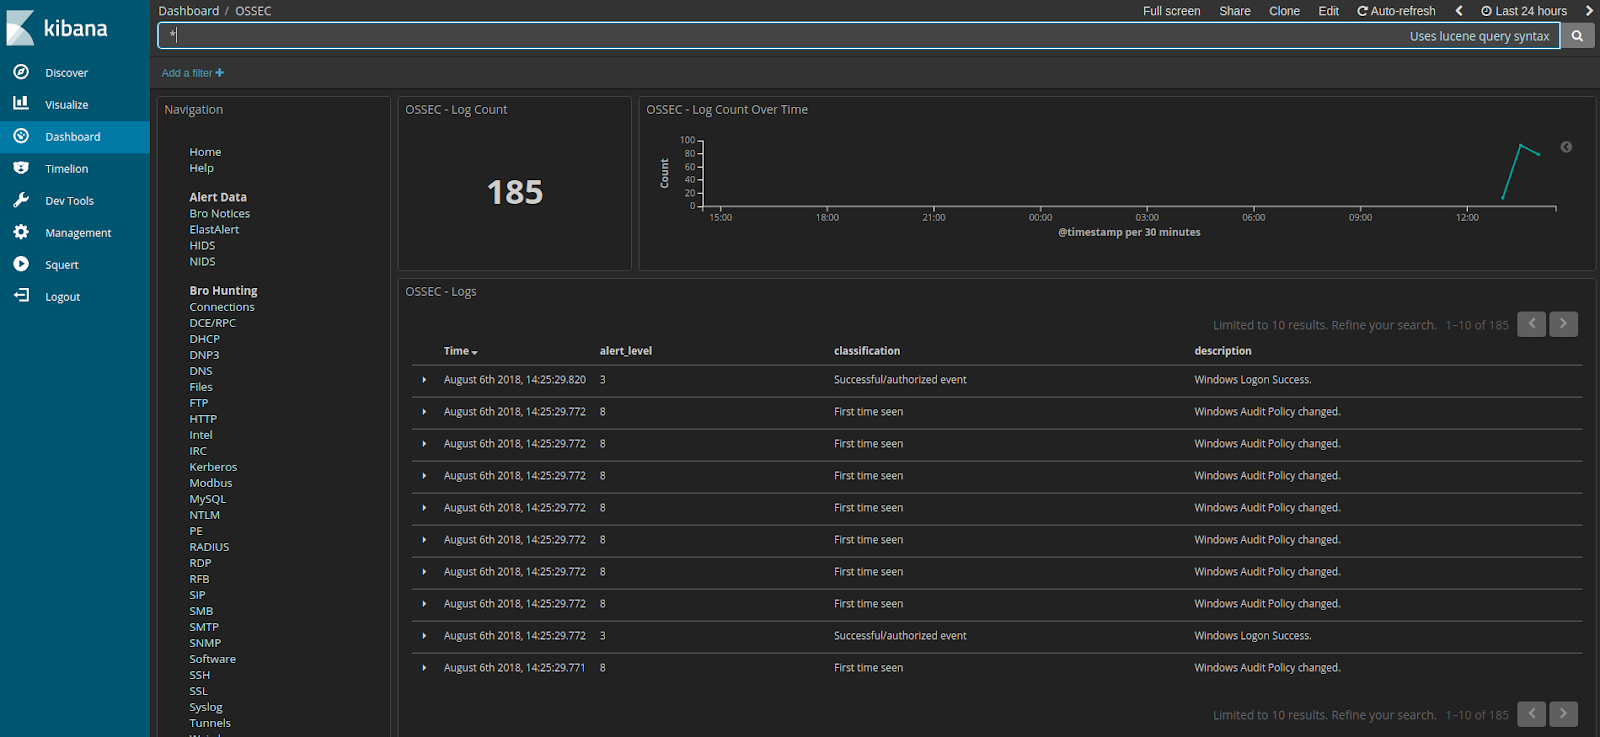Open Dev Tools wrench icon
Screen dimensions: 1600x737
[21, 200]
